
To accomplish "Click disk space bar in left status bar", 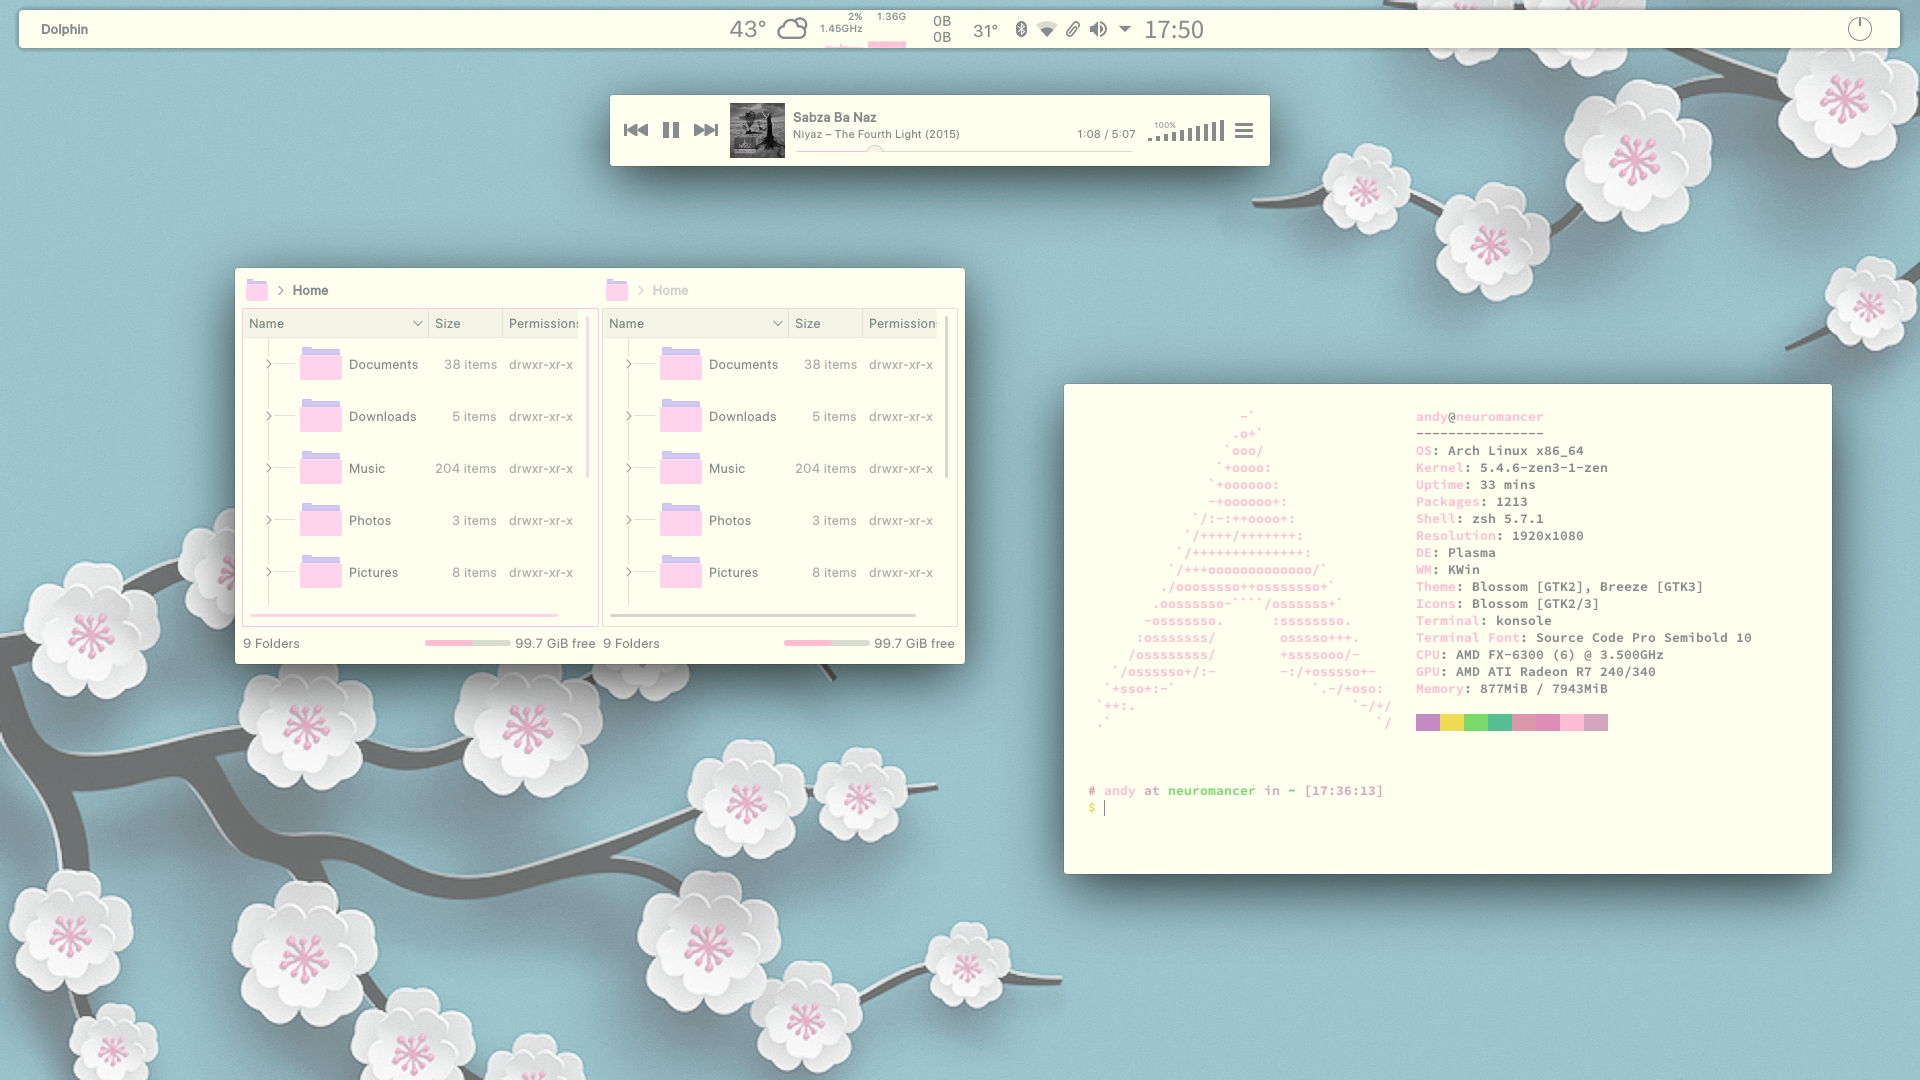I will point(467,643).
